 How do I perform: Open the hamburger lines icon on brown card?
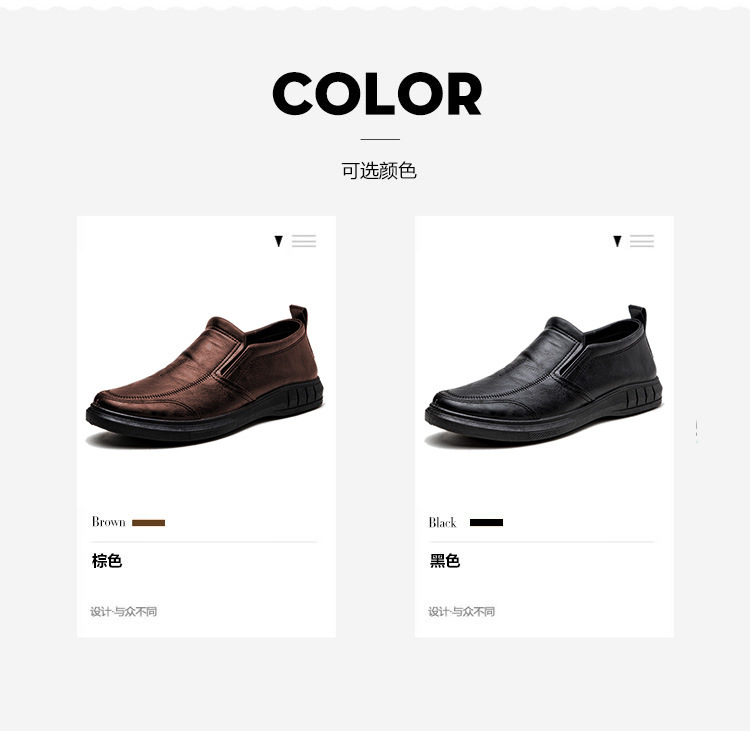304,241
